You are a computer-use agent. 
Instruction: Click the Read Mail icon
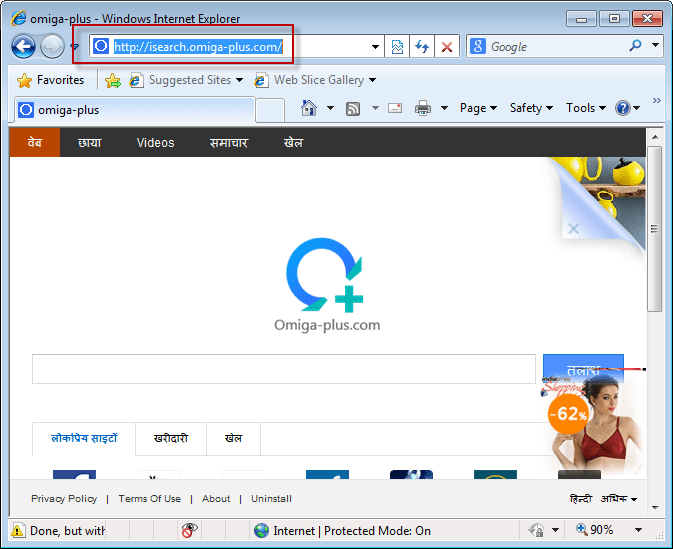click(395, 108)
